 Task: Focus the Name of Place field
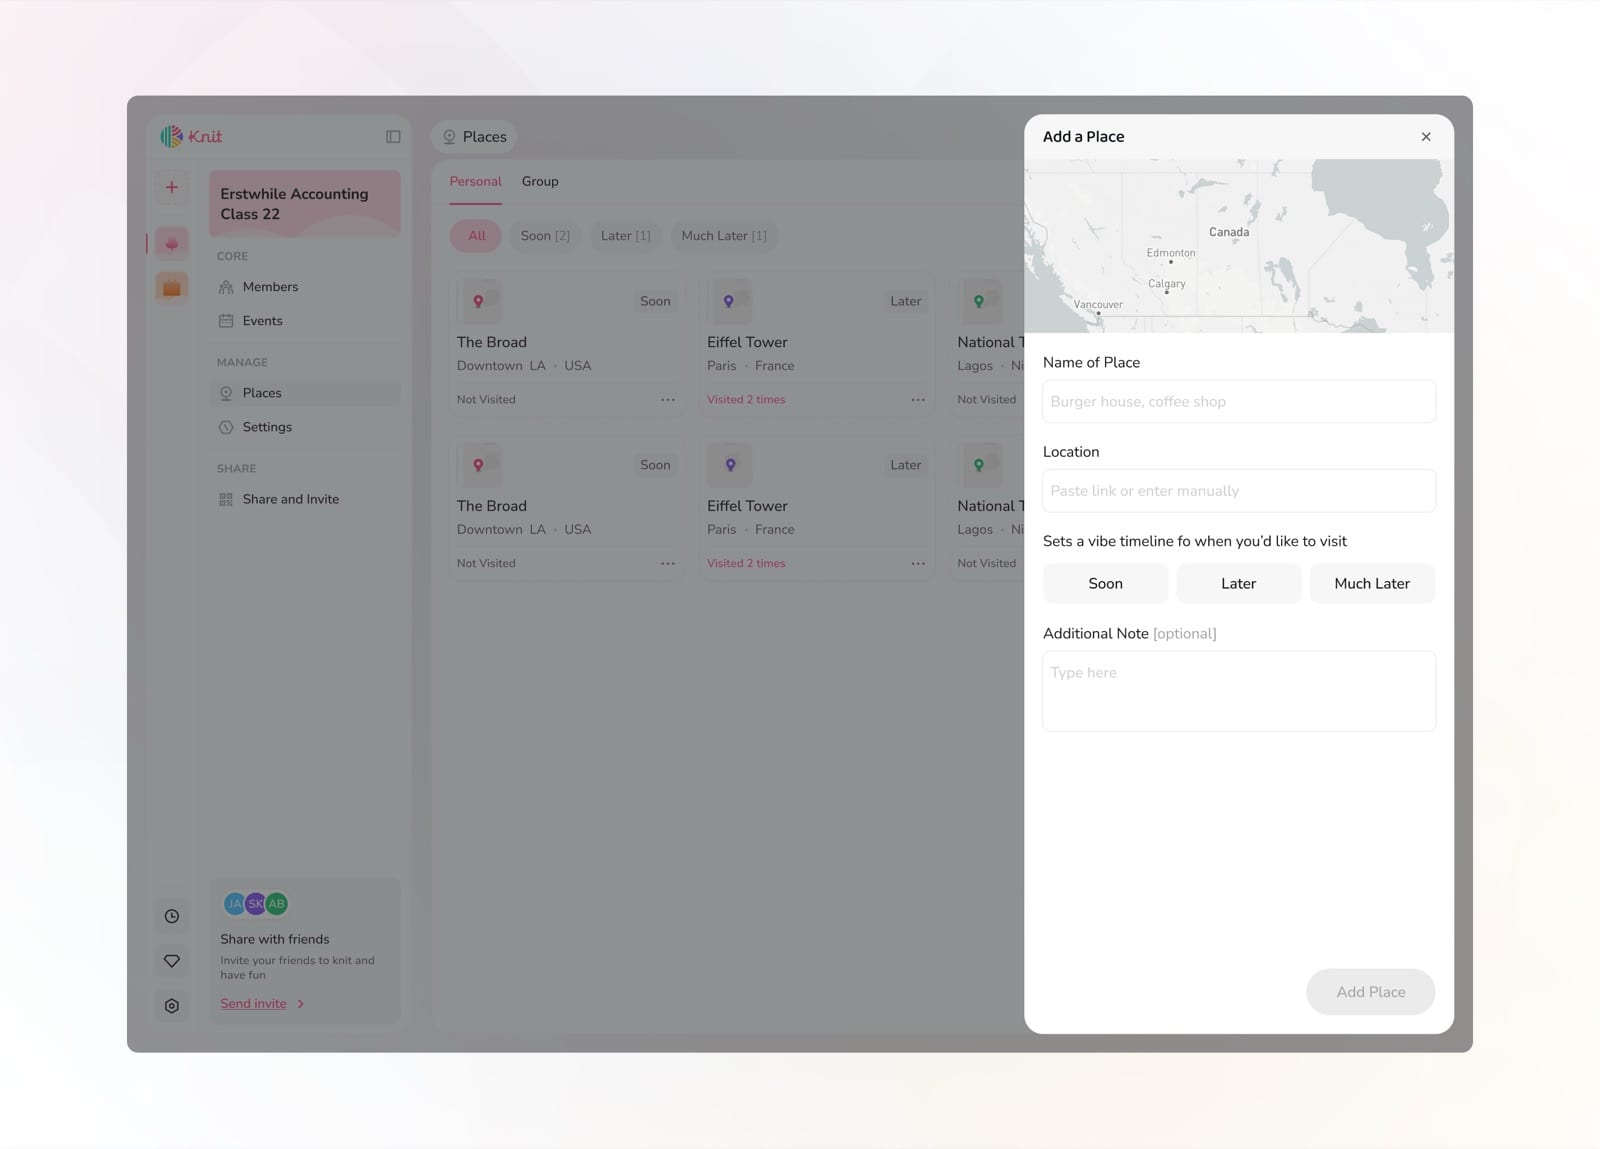[1238, 401]
